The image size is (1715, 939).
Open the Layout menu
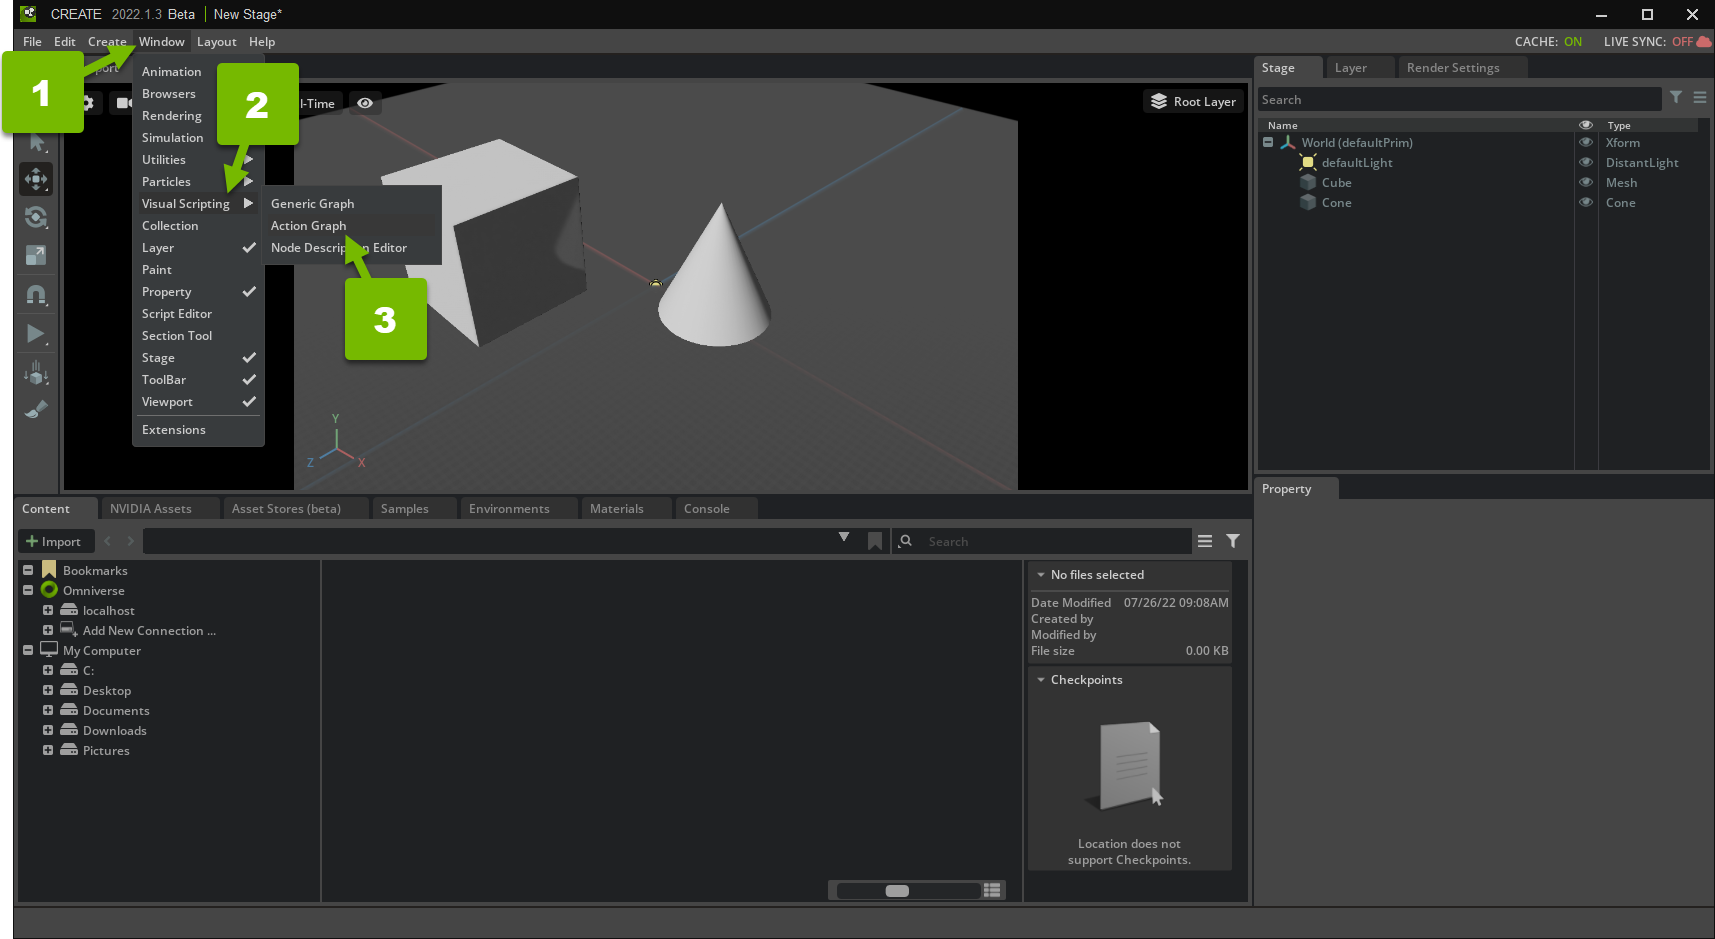216,41
